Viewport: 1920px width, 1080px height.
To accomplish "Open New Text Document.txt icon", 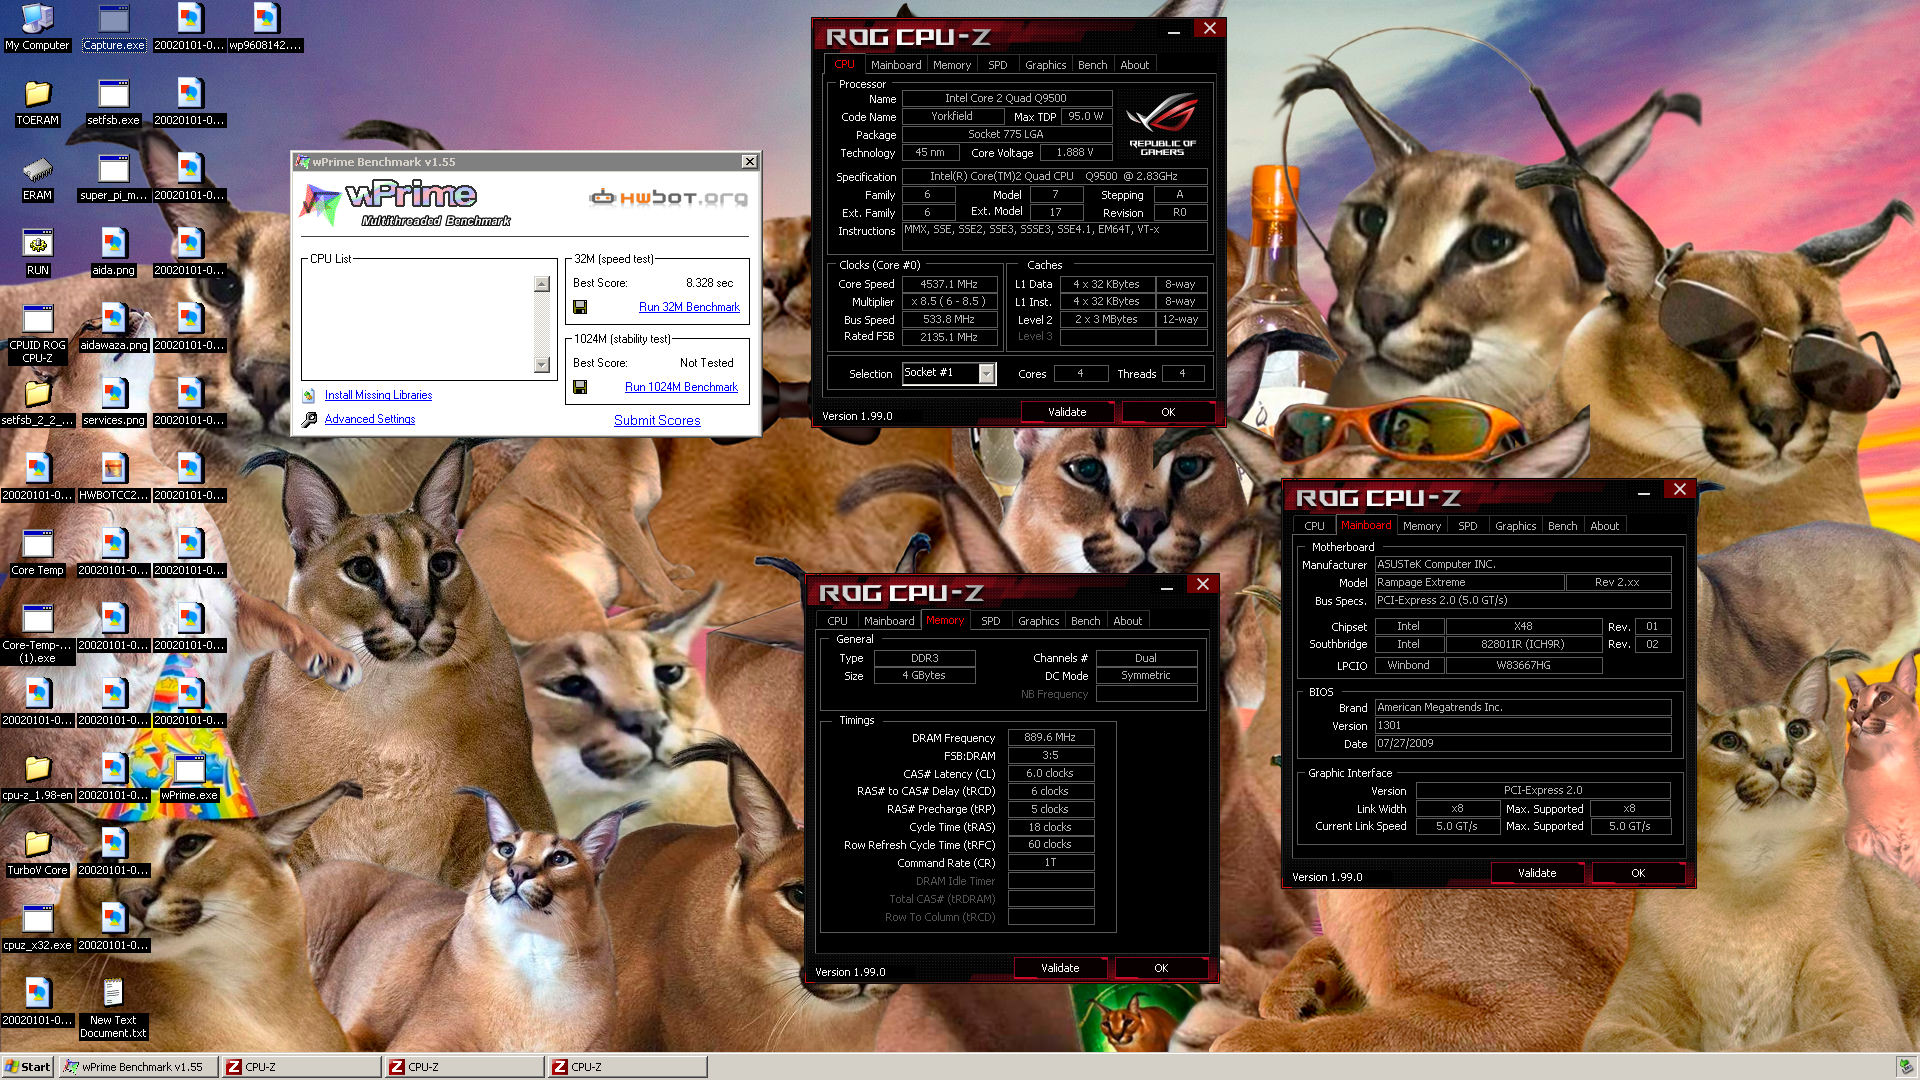I will pyautogui.click(x=113, y=1008).
